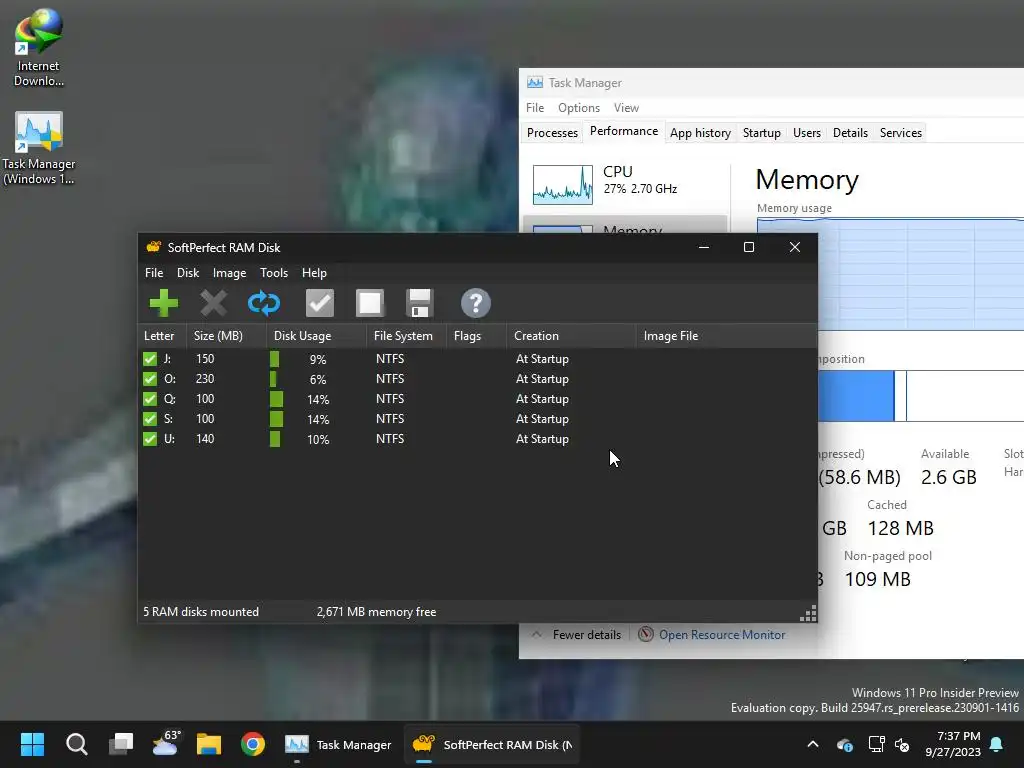Switch to the App history tab
The image size is (1024, 768).
click(x=700, y=133)
